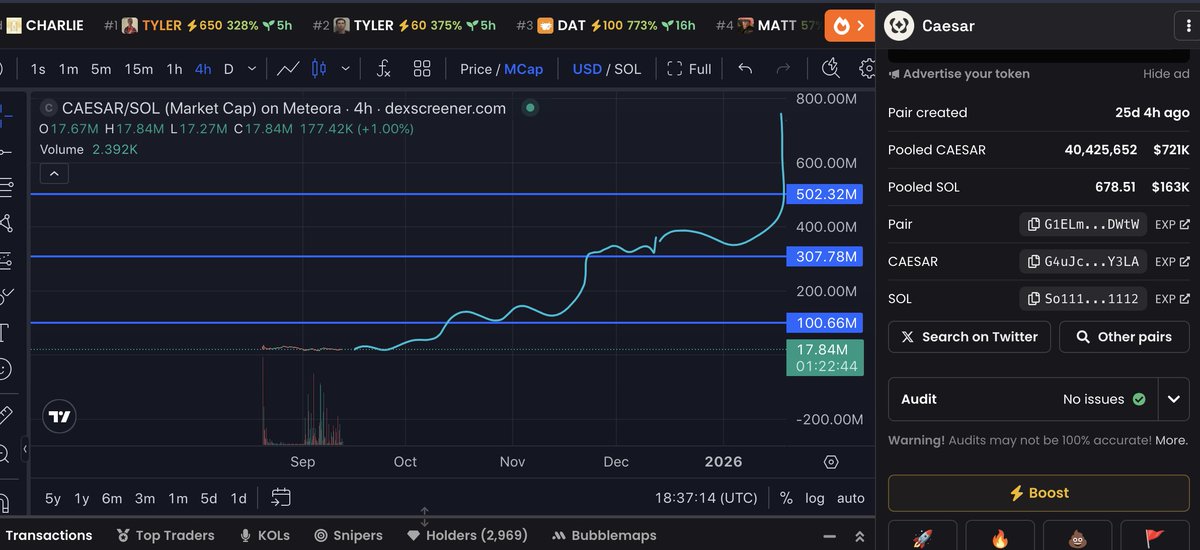This screenshot has width=1200, height=550.
Task: Expand the Audit details chevron
Action: pos(1173,399)
